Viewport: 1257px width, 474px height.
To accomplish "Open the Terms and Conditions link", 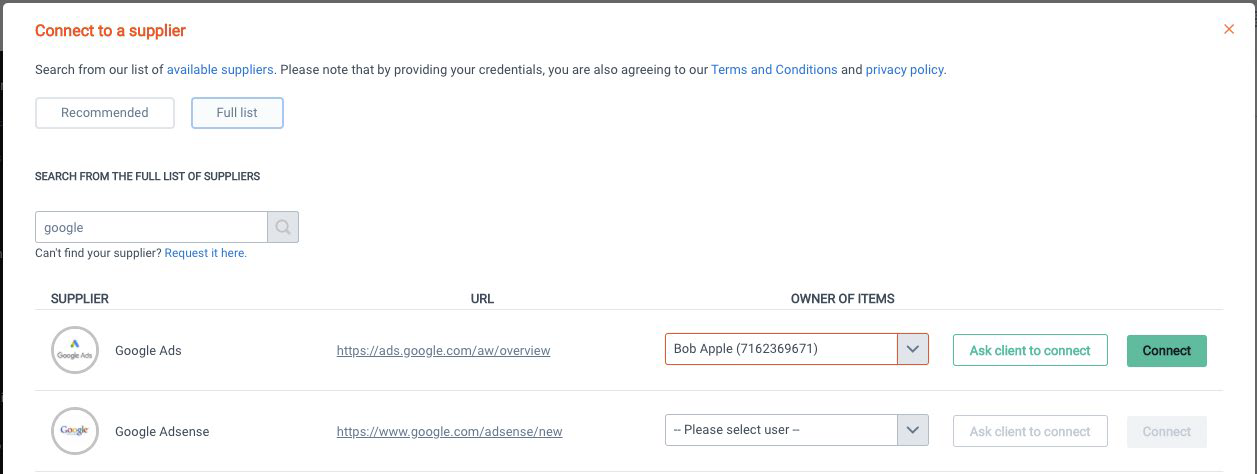I will click(x=774, y=70).
